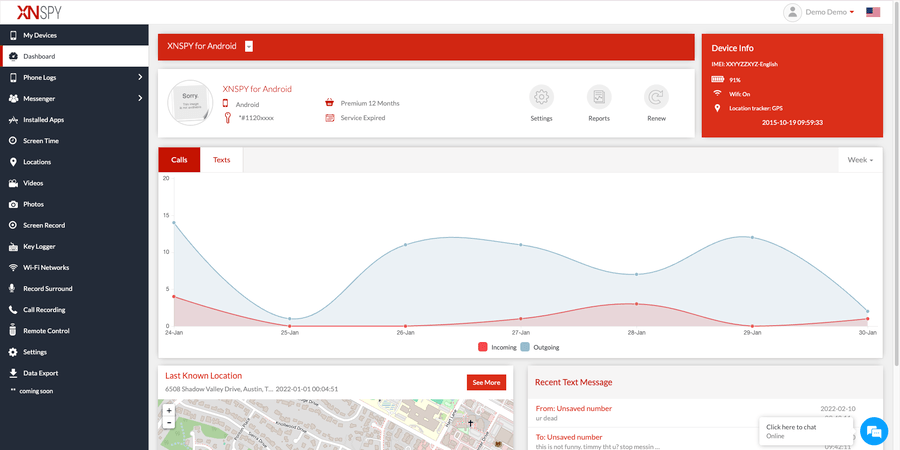
Task: Open Data Export in the sidebar
Action: pyautogui.click(x=75, y=373)
